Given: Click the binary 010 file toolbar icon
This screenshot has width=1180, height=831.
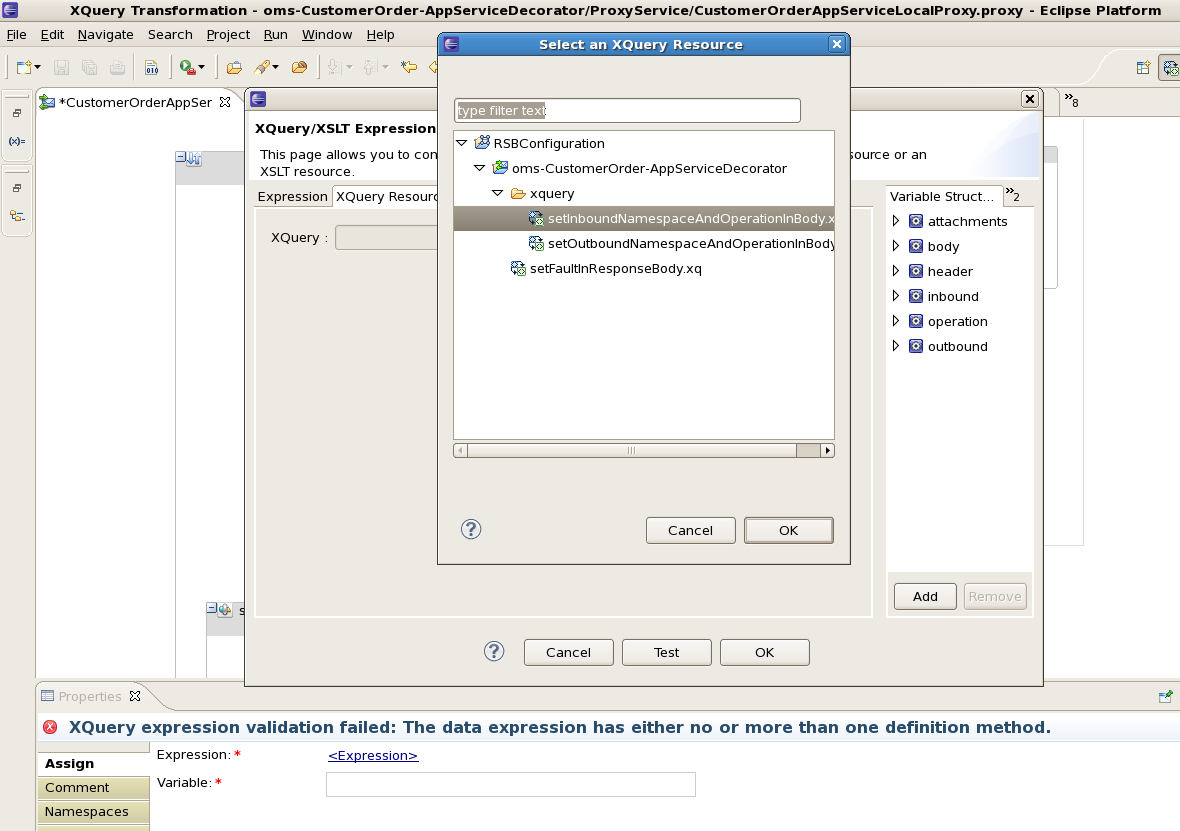Looking at the screenshot, I should click(151, 68).
